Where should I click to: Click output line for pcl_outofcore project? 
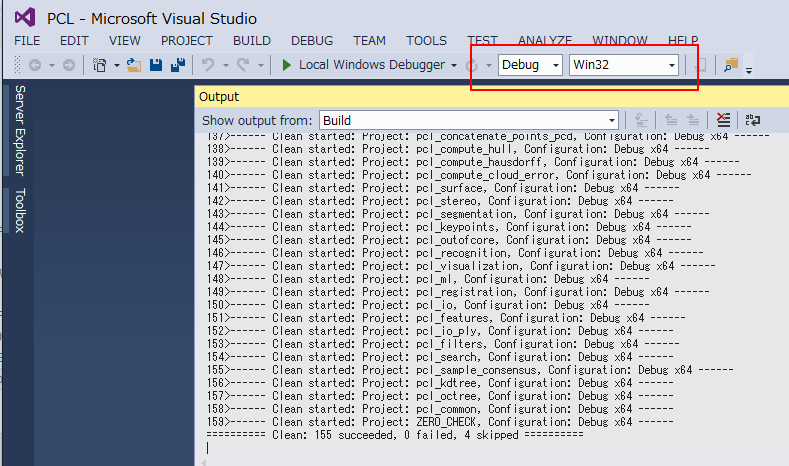coord(448,241)
